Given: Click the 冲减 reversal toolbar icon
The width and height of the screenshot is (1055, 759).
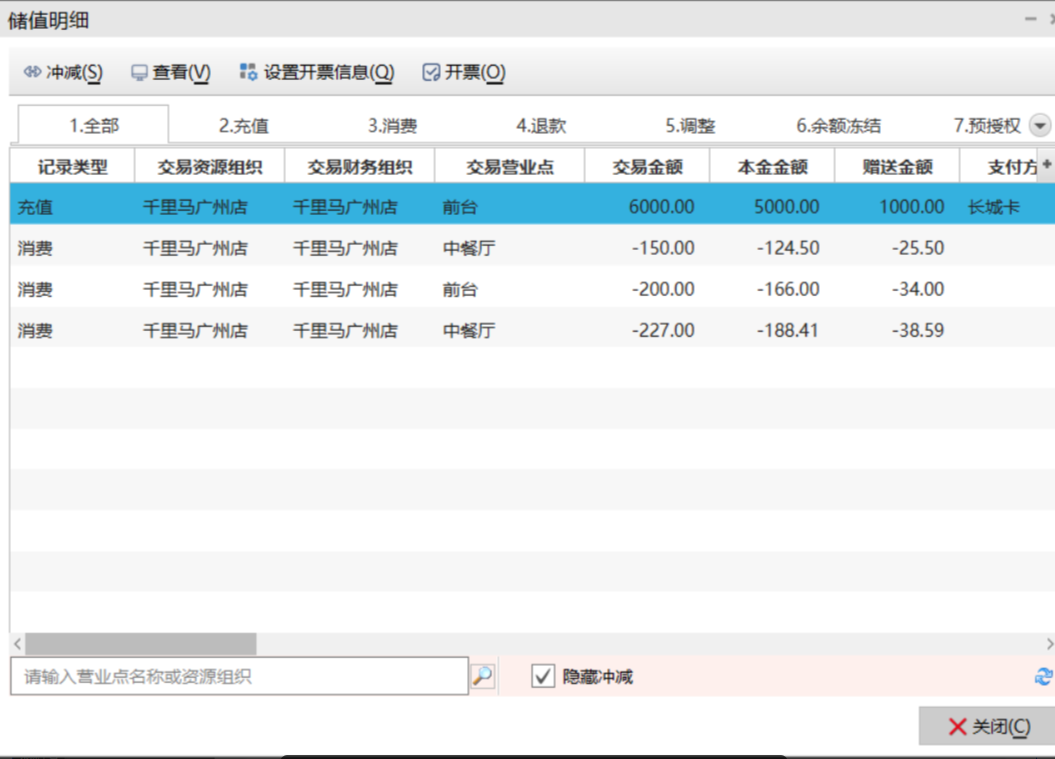Looking at the screenshot, I should point(32,72).
